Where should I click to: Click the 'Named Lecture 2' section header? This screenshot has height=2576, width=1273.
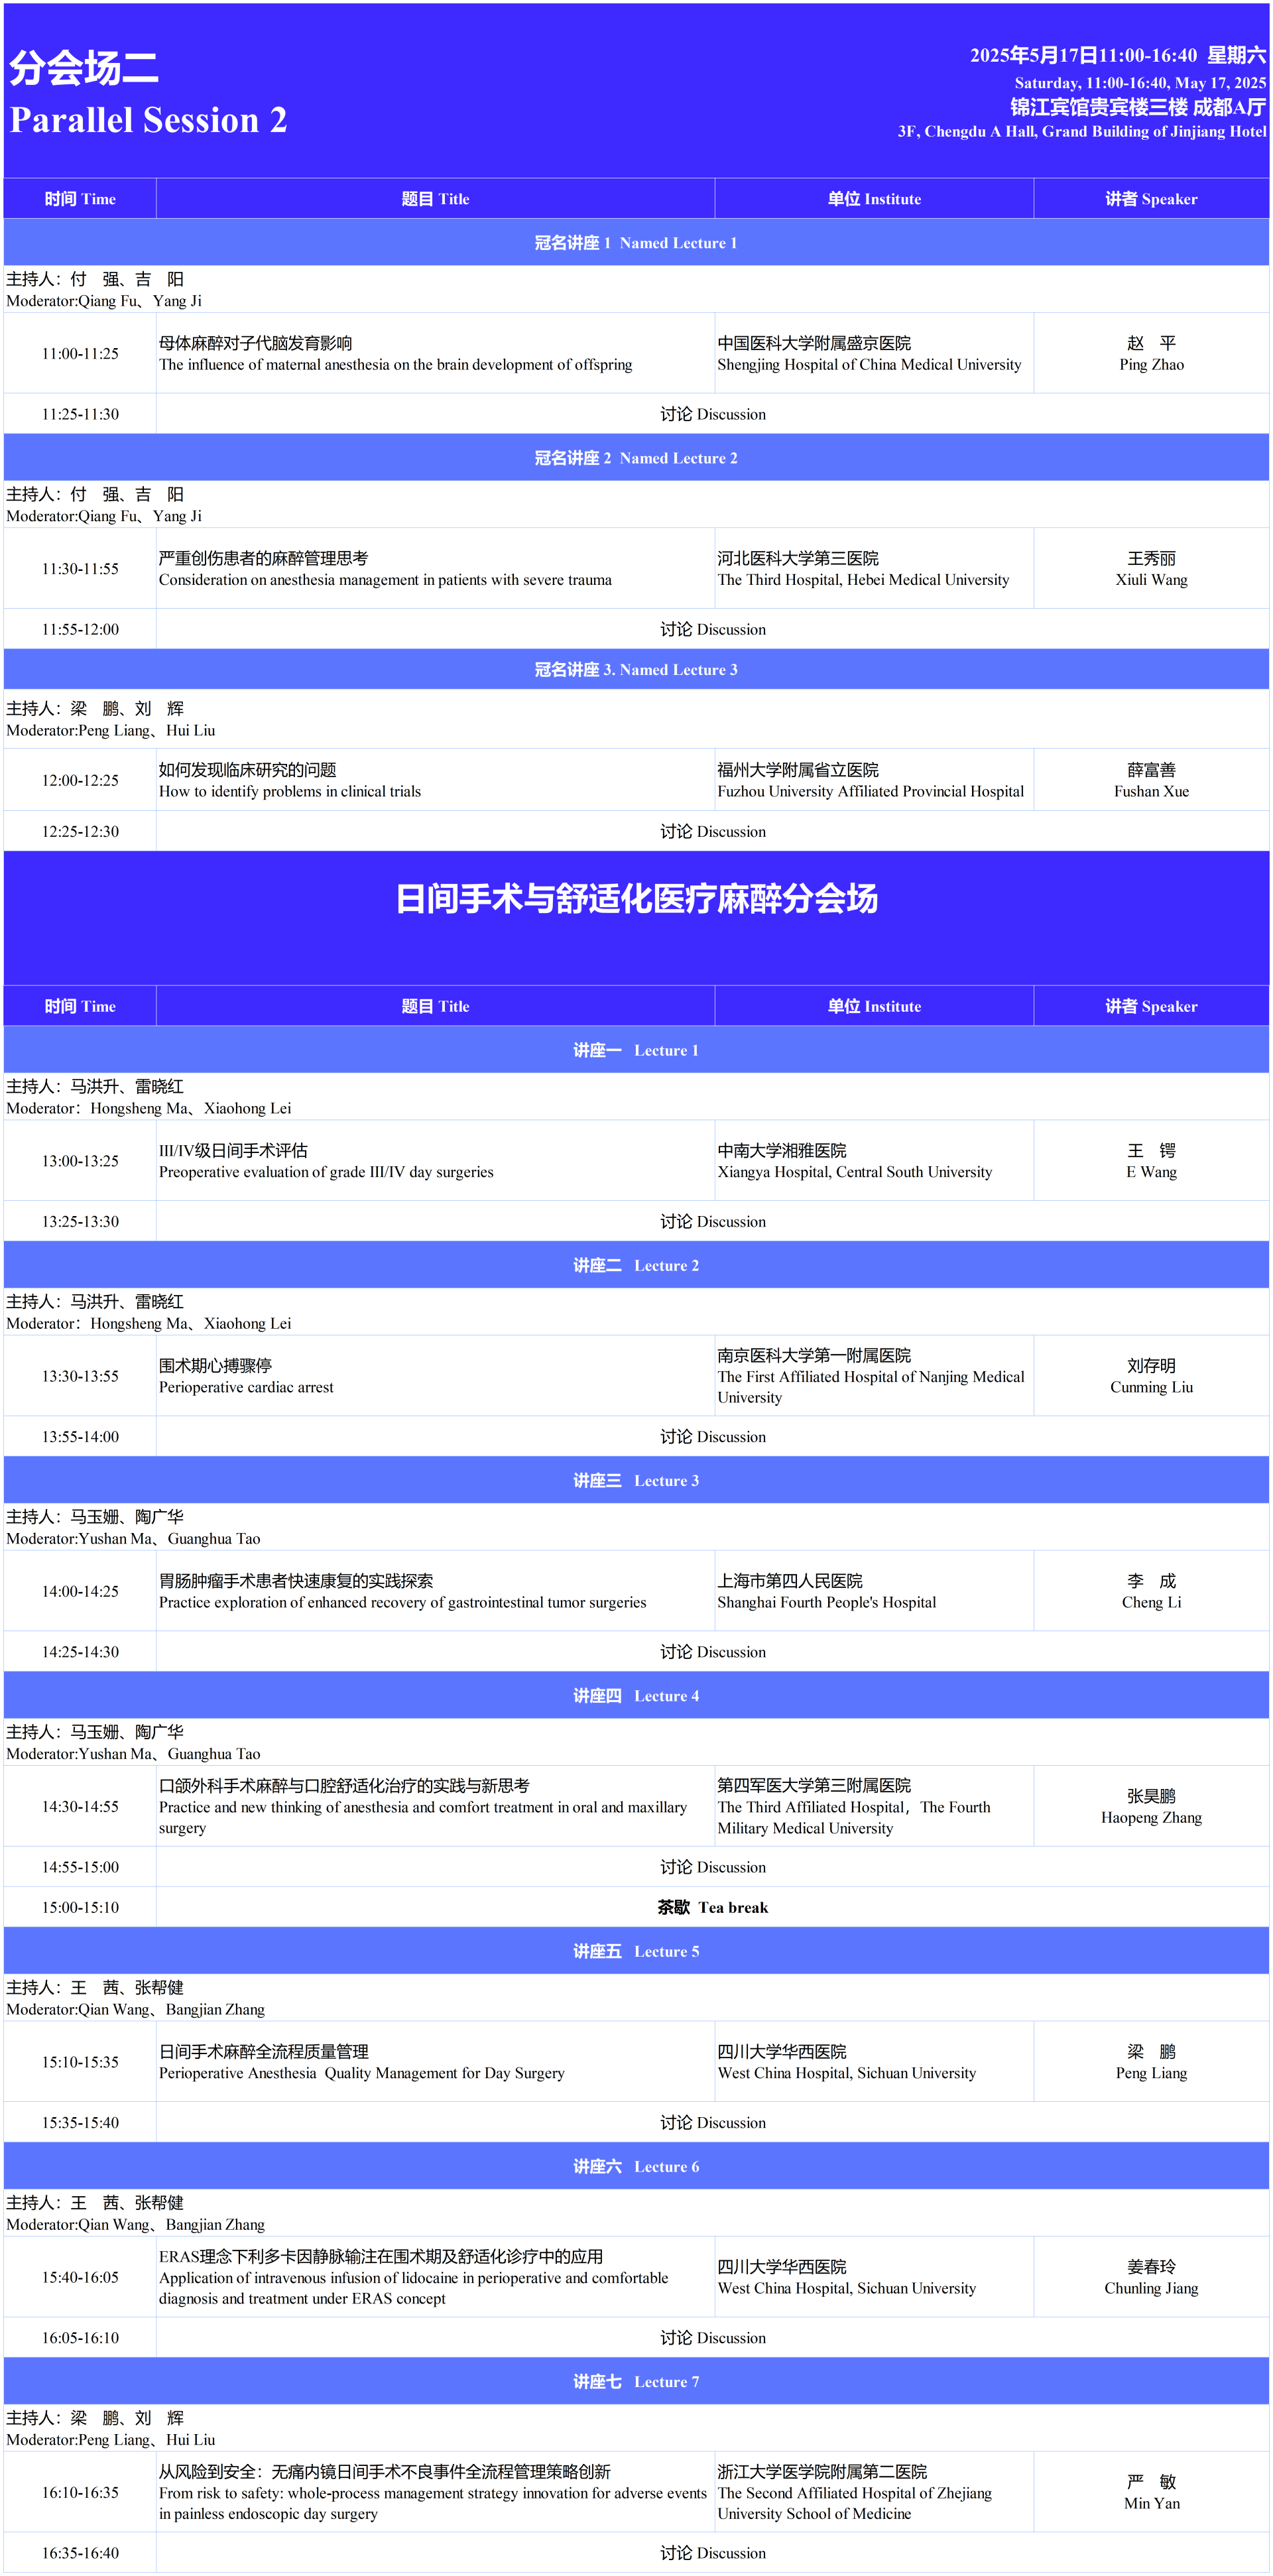(636, 458)
